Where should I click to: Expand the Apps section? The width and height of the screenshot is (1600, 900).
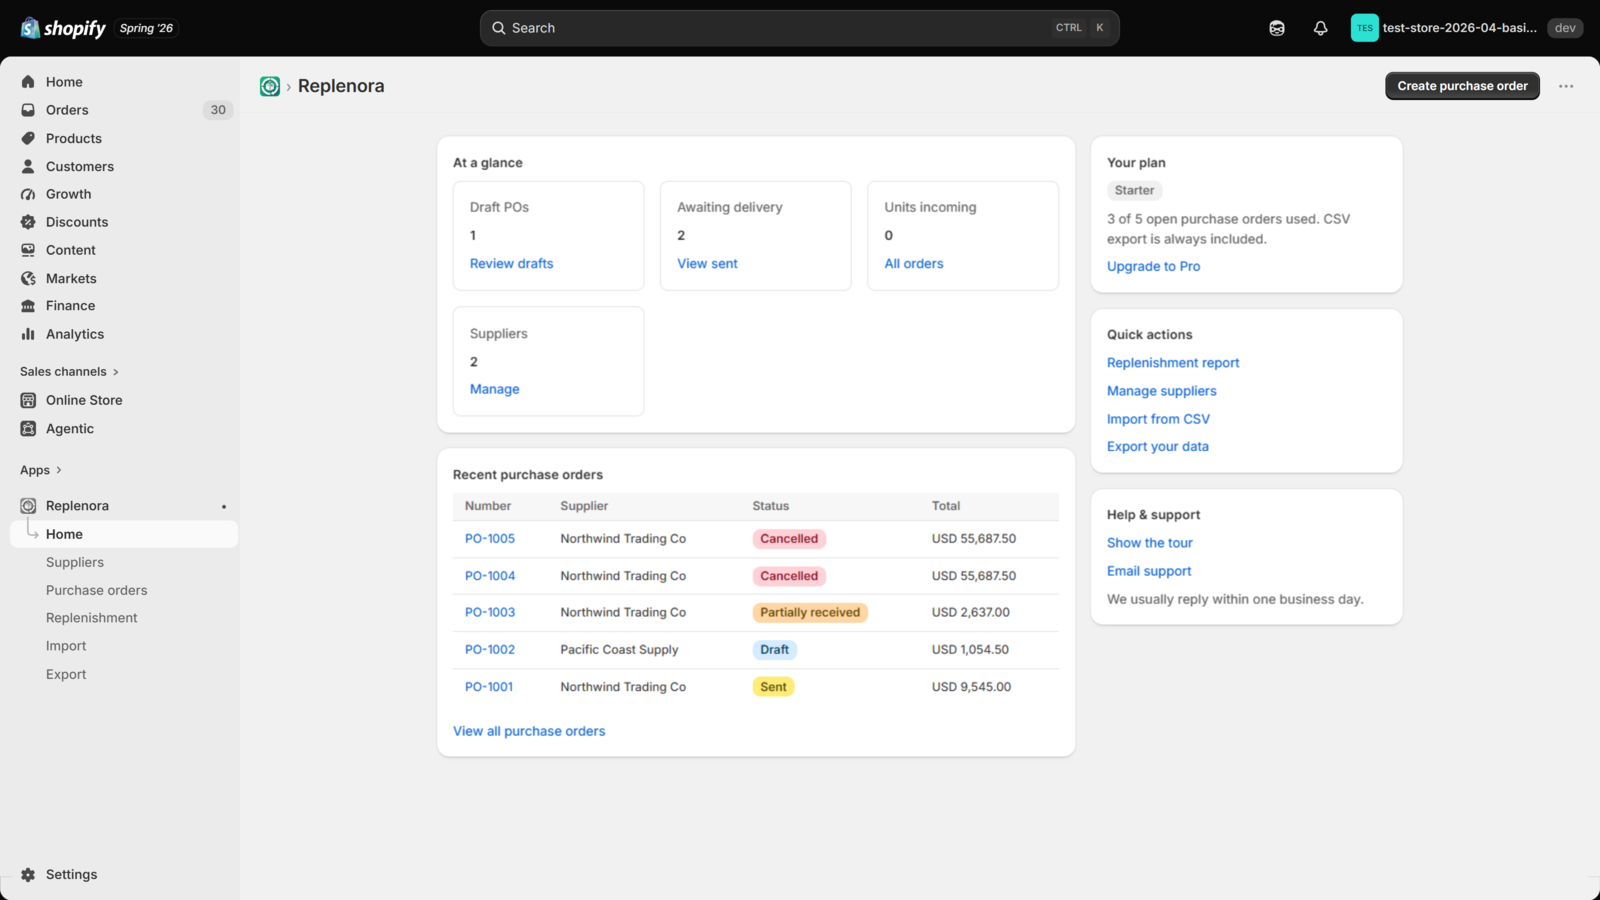tap(41, 470)
